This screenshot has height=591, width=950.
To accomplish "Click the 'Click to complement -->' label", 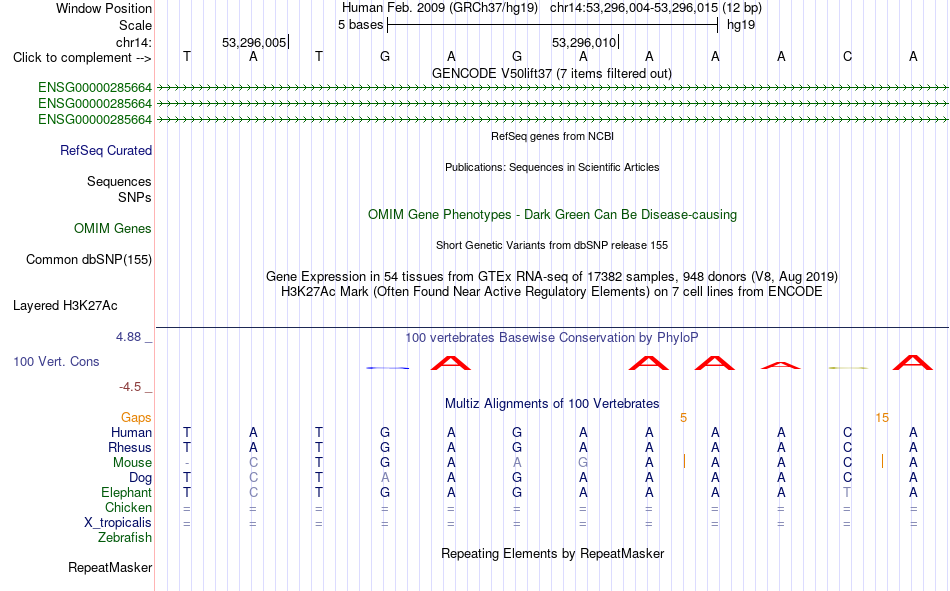I will tap(82, 58).
